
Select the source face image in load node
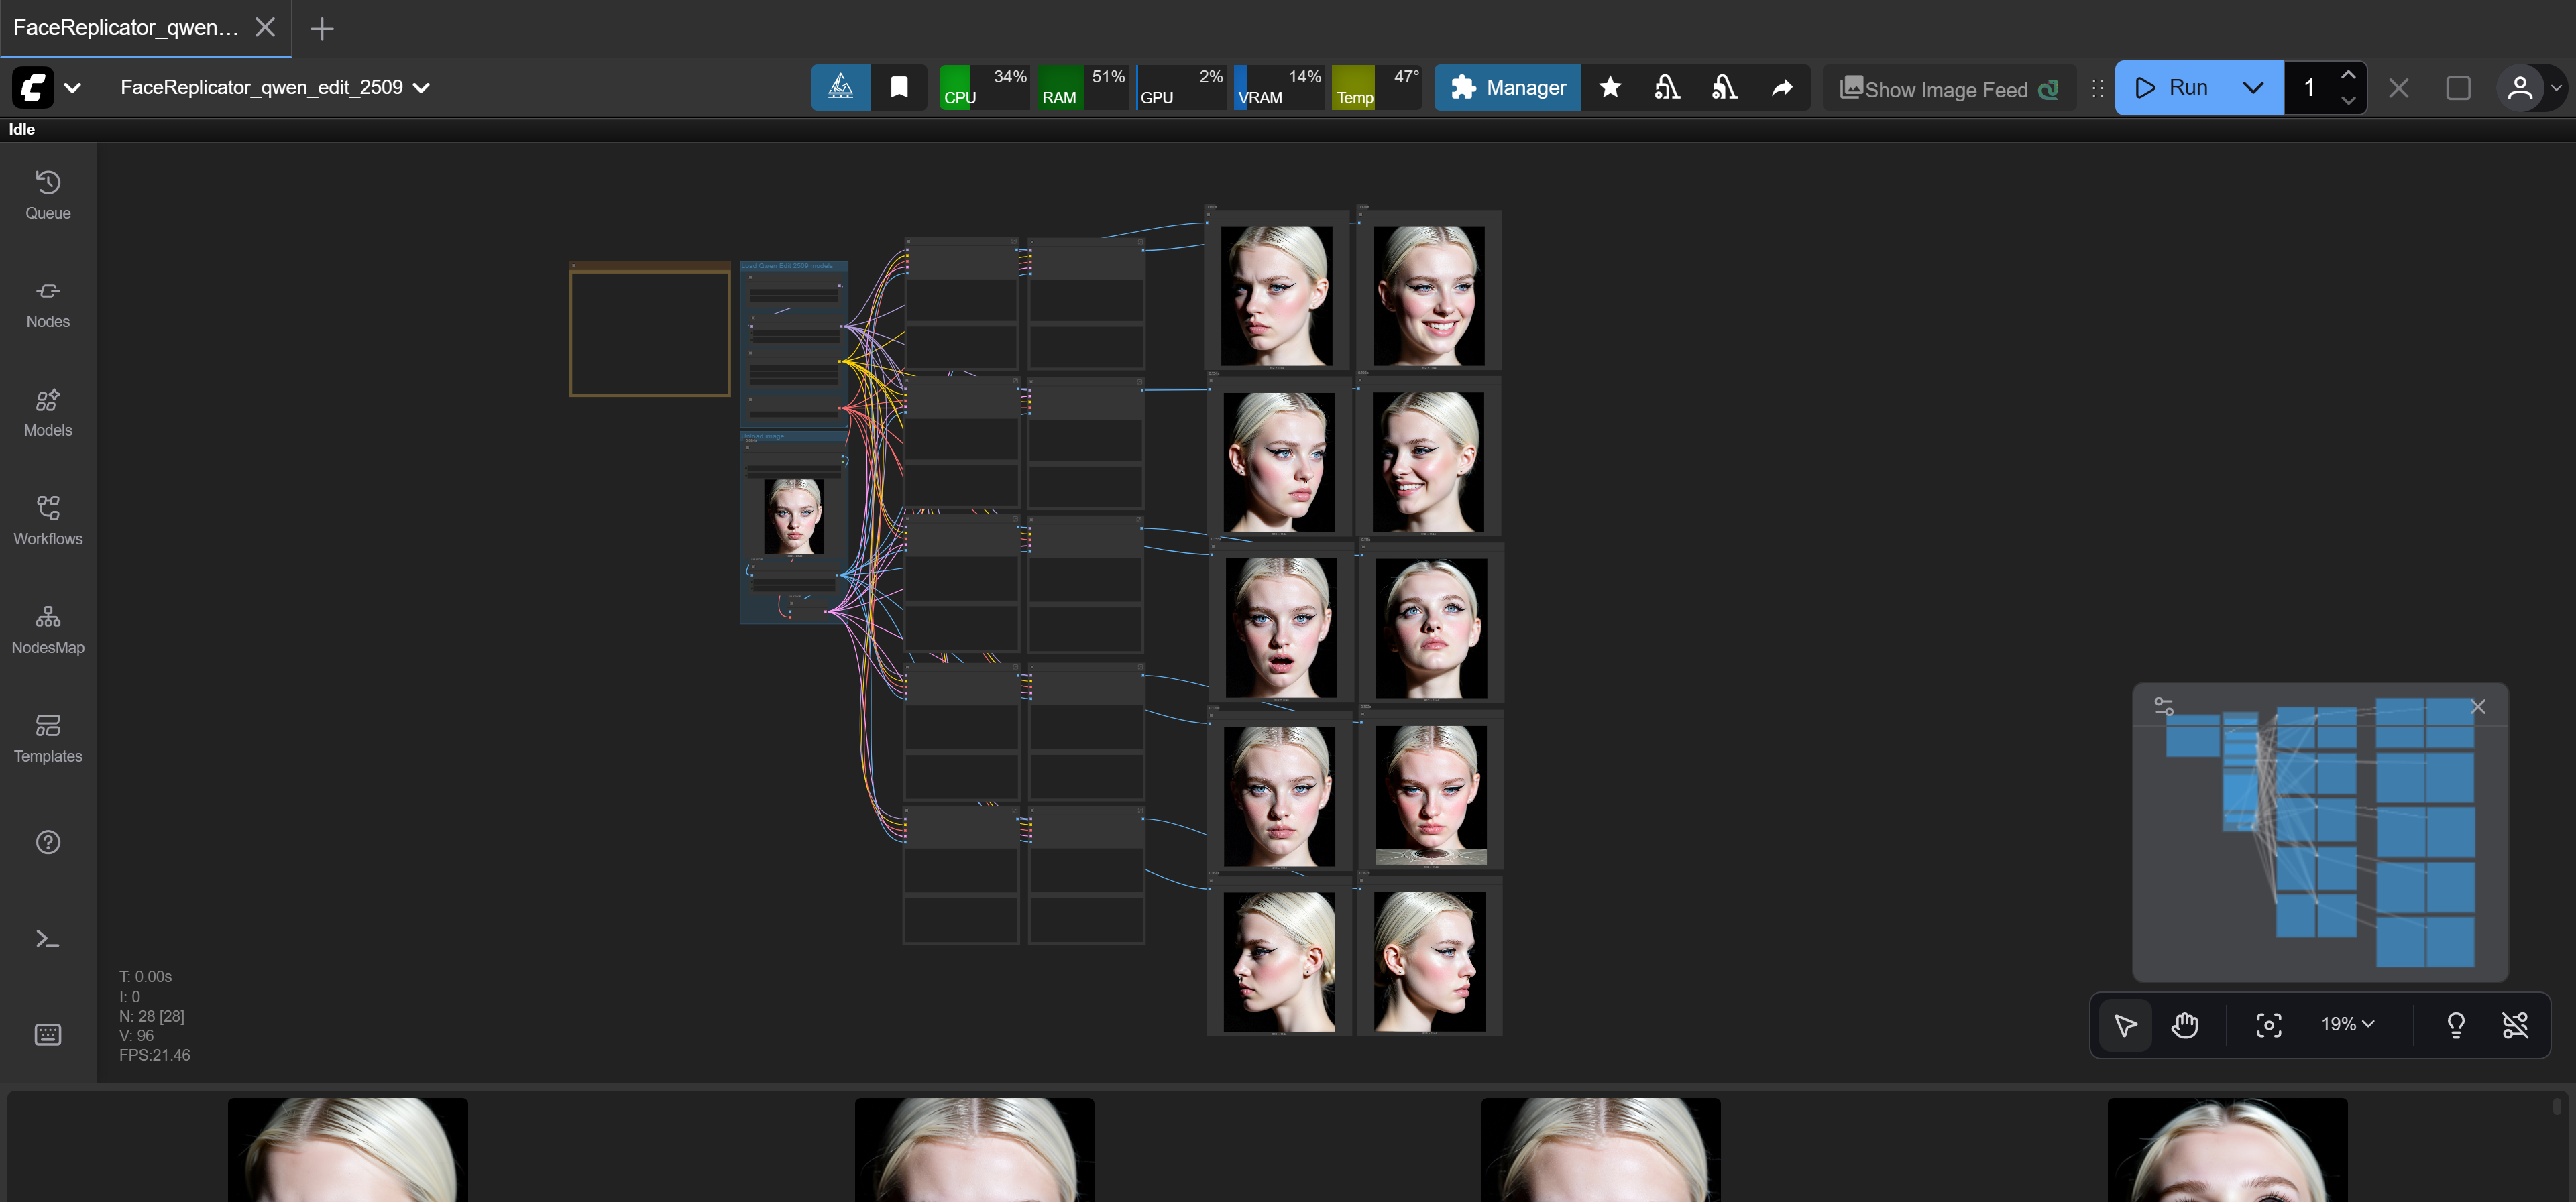(x=794, y=516)
